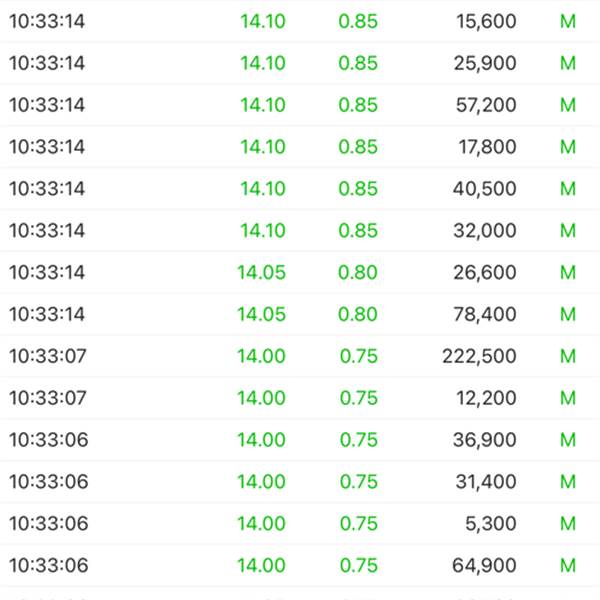Click the 36,900 volume entry
The image size is (600, 600).
pos(484,440)
